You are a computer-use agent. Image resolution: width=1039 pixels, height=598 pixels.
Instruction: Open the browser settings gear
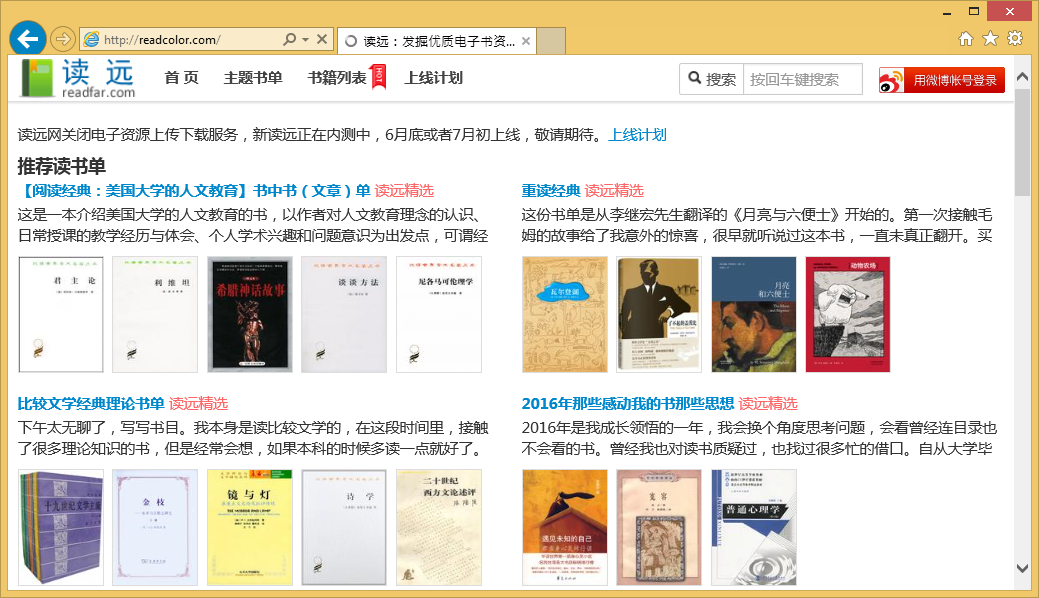point(1014,38)
